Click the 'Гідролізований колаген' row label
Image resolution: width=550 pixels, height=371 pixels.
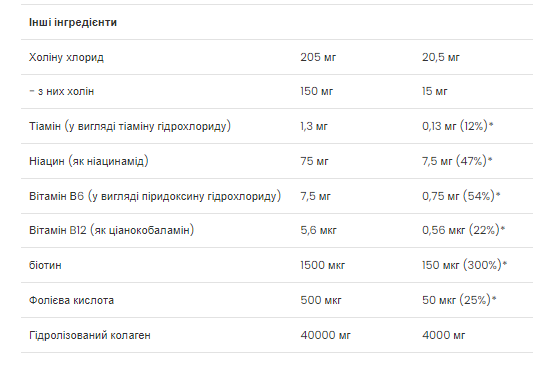(x=89, y=335)
